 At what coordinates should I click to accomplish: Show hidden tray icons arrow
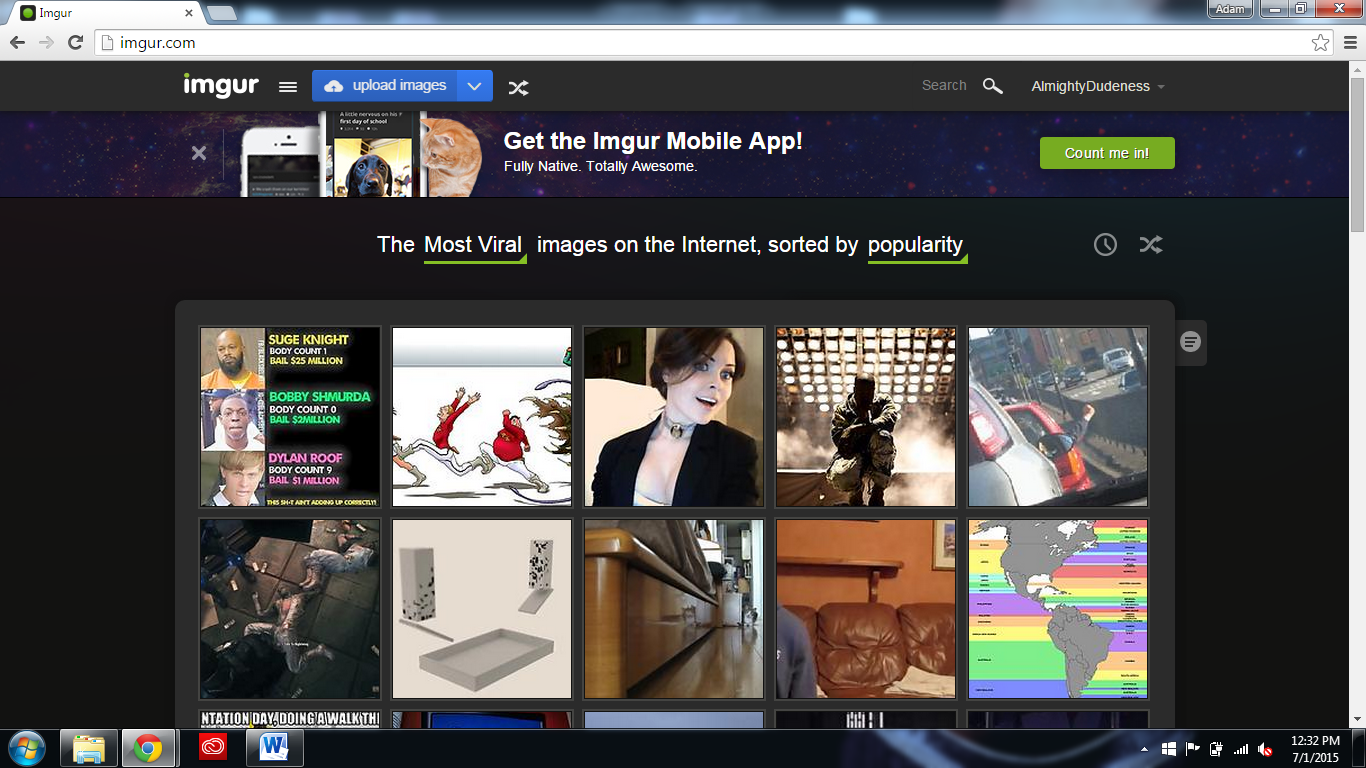click(x=1144, y=749)
